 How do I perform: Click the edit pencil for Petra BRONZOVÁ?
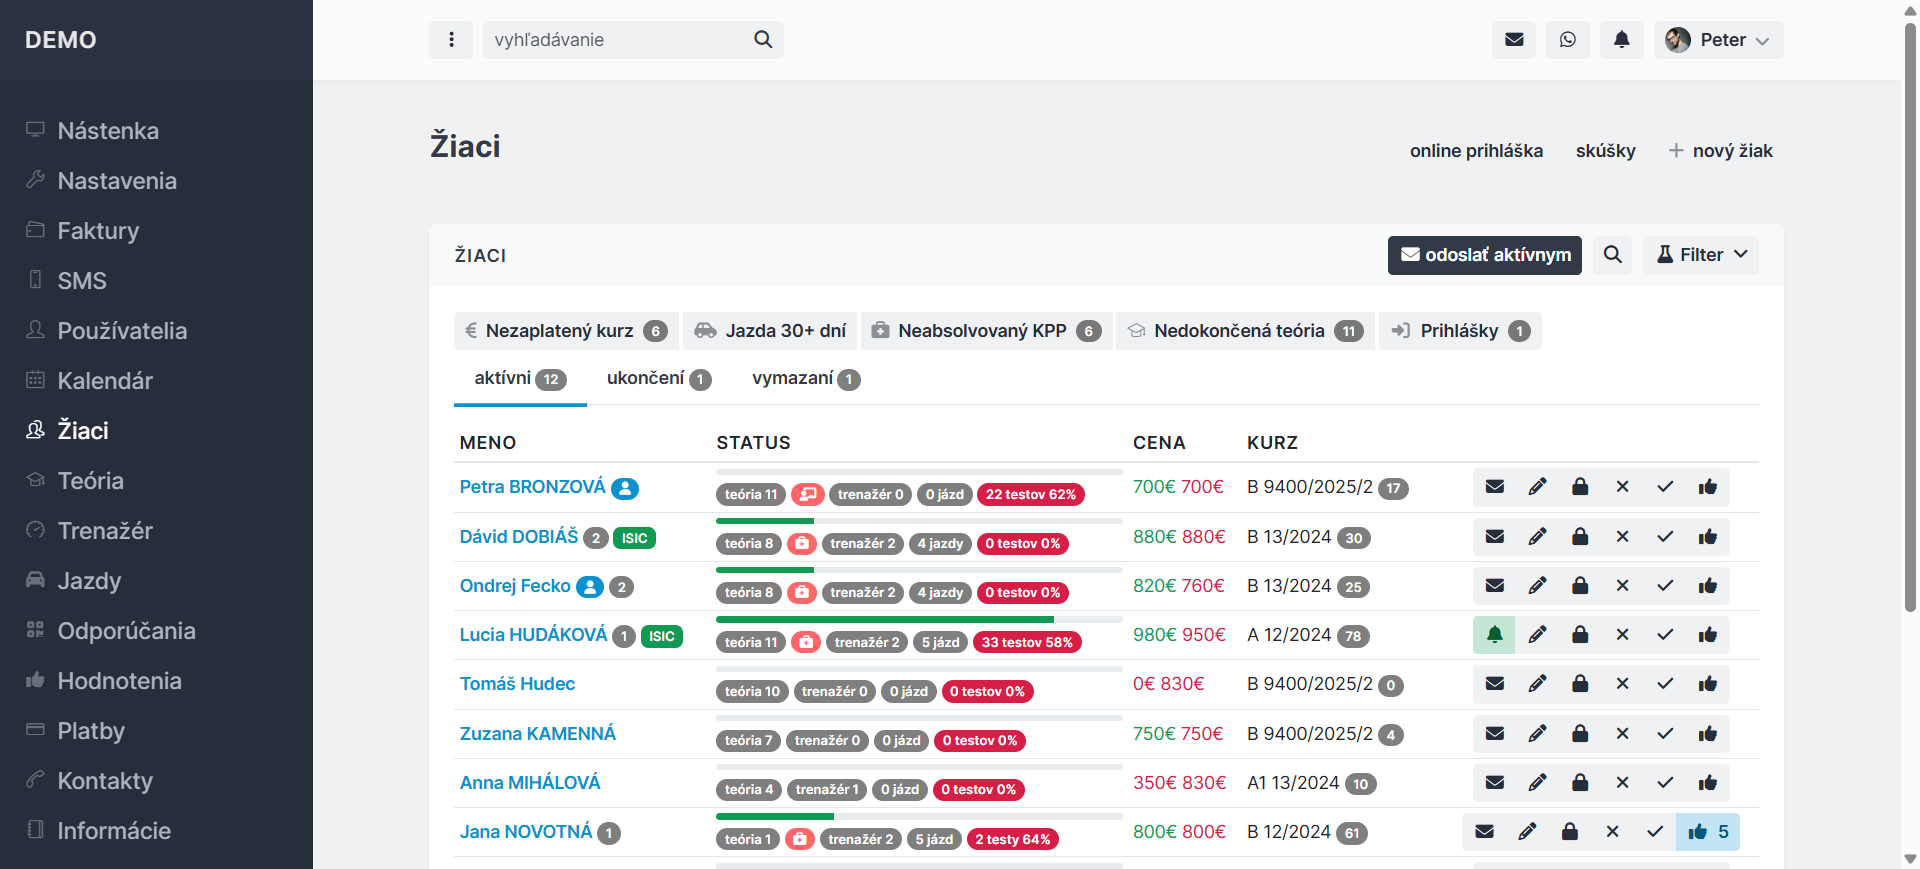1537,487
